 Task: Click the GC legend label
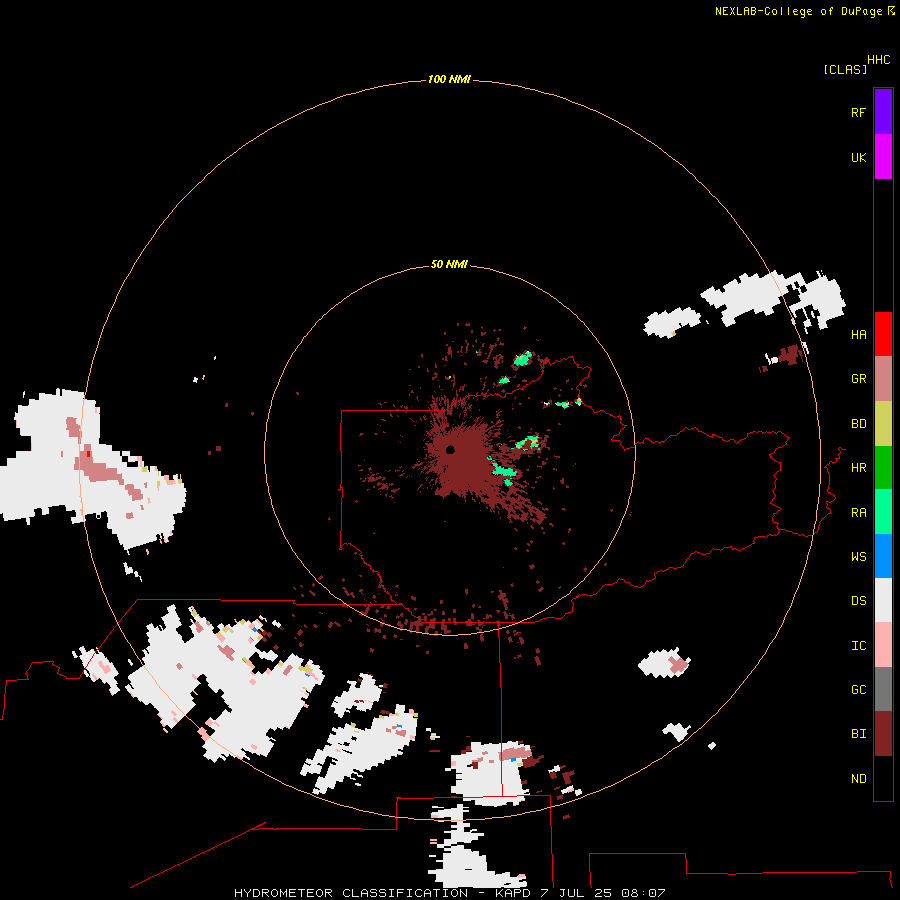pyautogui.click(x=859, y=690)
